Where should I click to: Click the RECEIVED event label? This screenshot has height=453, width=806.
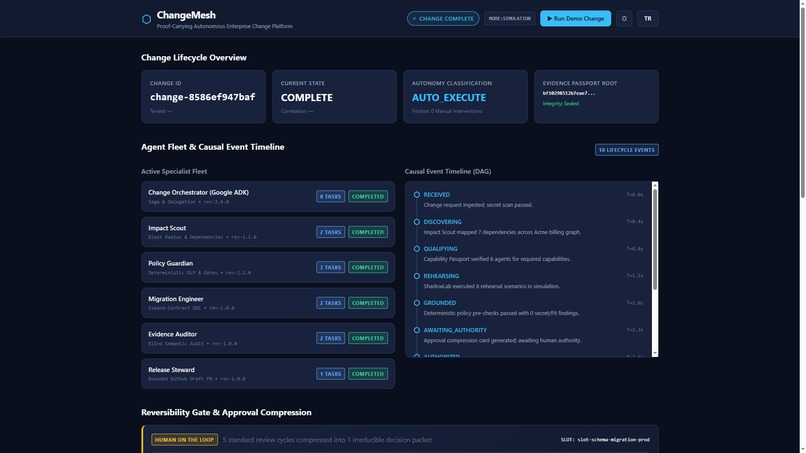[436, 194]
